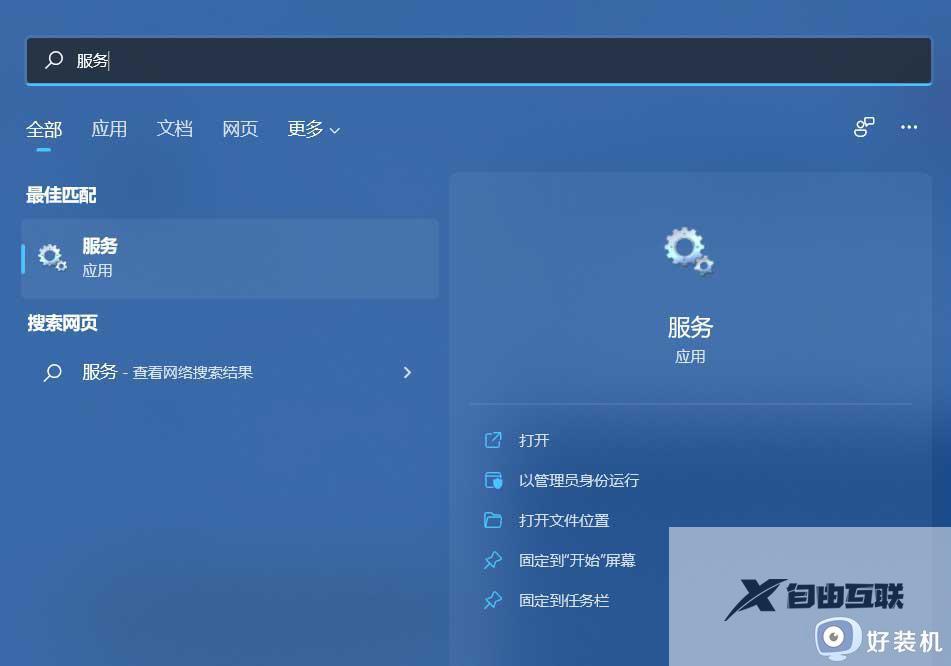951x666 pixels.
Task: Select the 全部 filter tab
Action: (44, 129)
